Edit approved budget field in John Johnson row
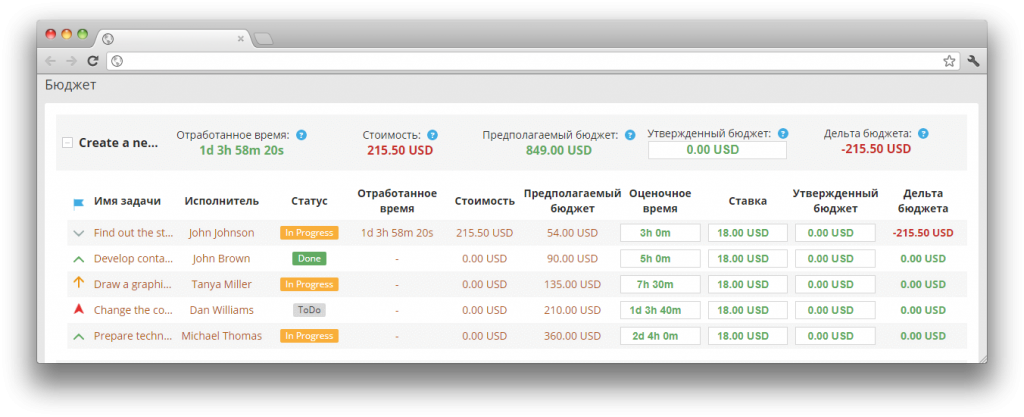This screenshot has width=1024, height=417. pyautogui.click(x=835, y=233)
